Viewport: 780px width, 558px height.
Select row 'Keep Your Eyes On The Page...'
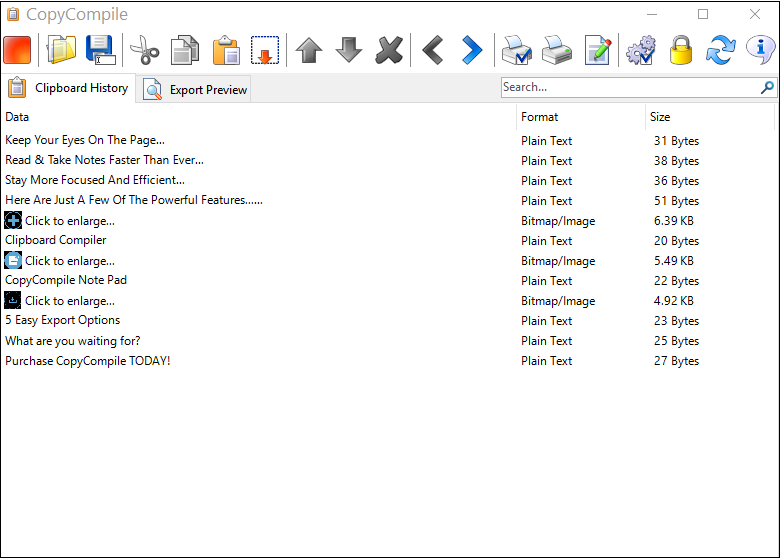(388, 140)
